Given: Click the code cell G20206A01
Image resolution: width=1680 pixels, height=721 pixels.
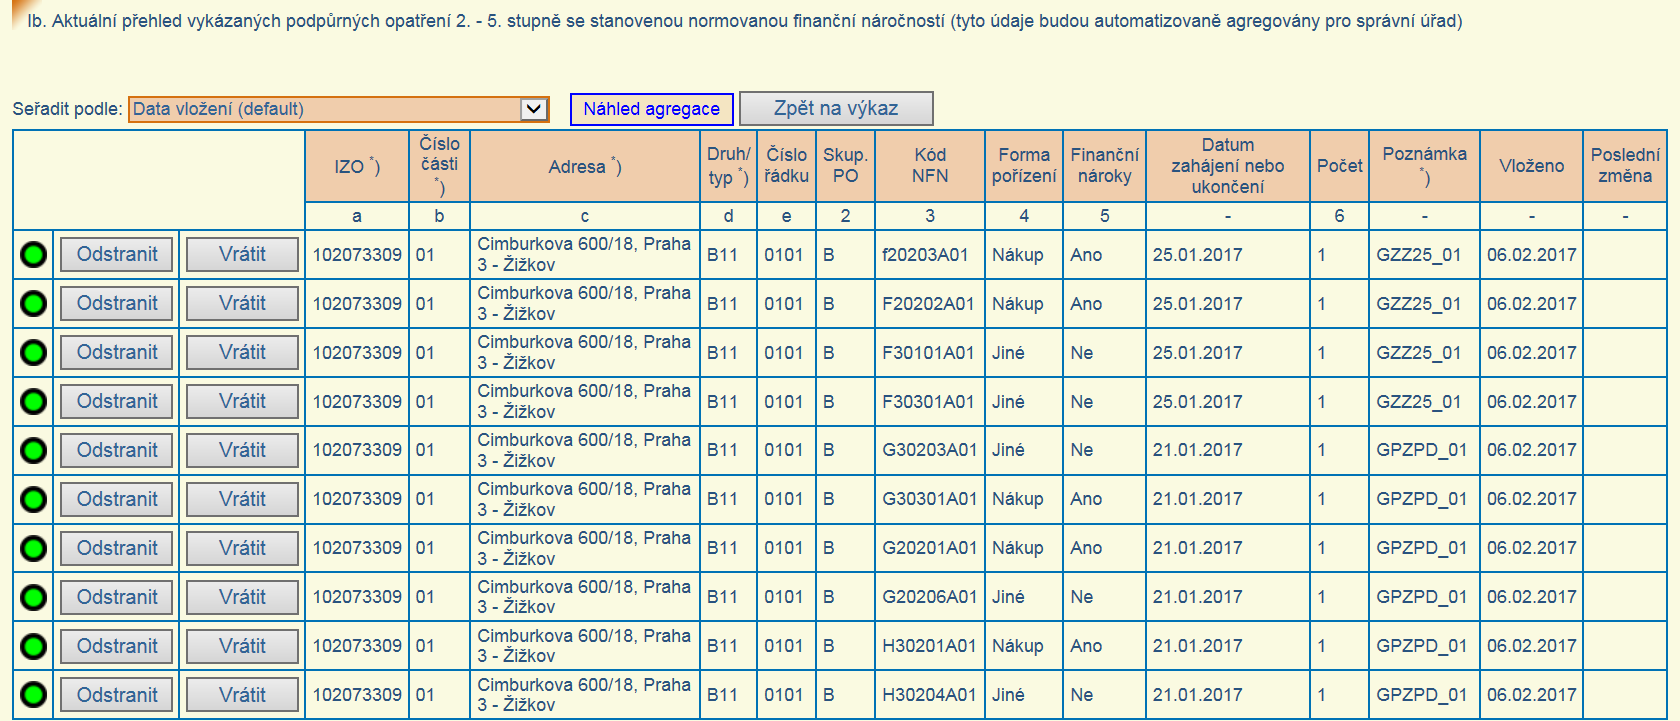Looking at the screenshot, I should coord(930,597).
